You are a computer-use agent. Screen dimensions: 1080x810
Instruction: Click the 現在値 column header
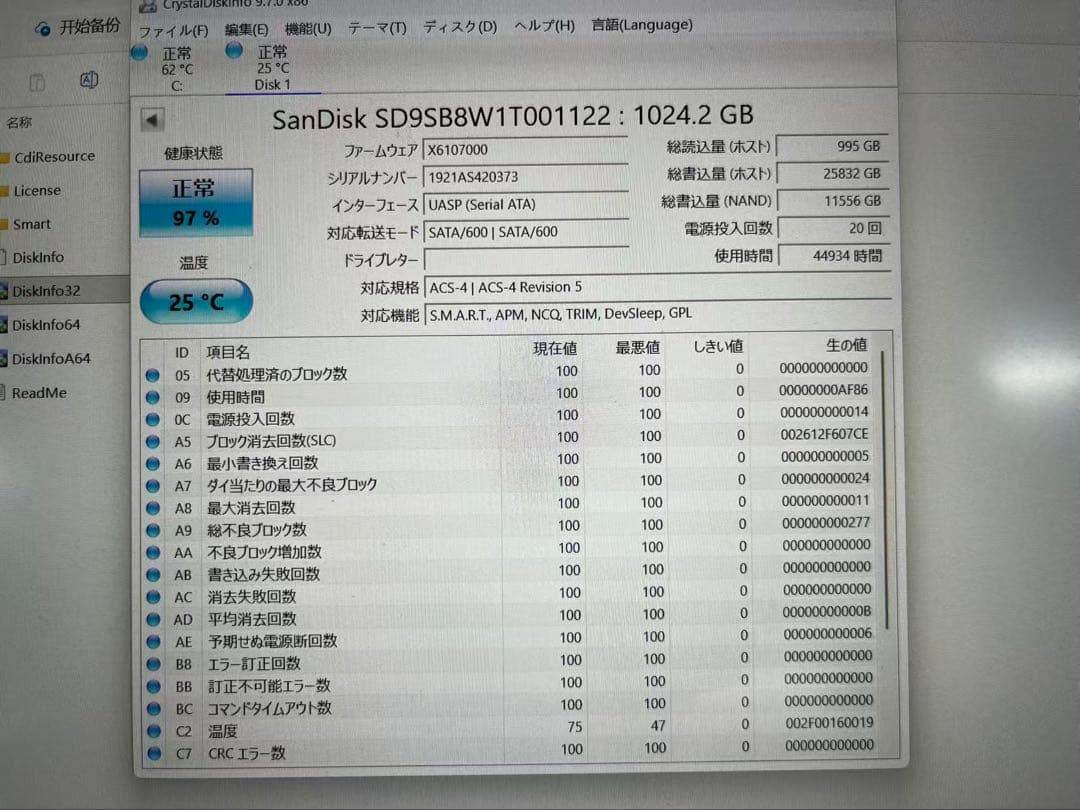pyautogui.click(x=555, y=349)
